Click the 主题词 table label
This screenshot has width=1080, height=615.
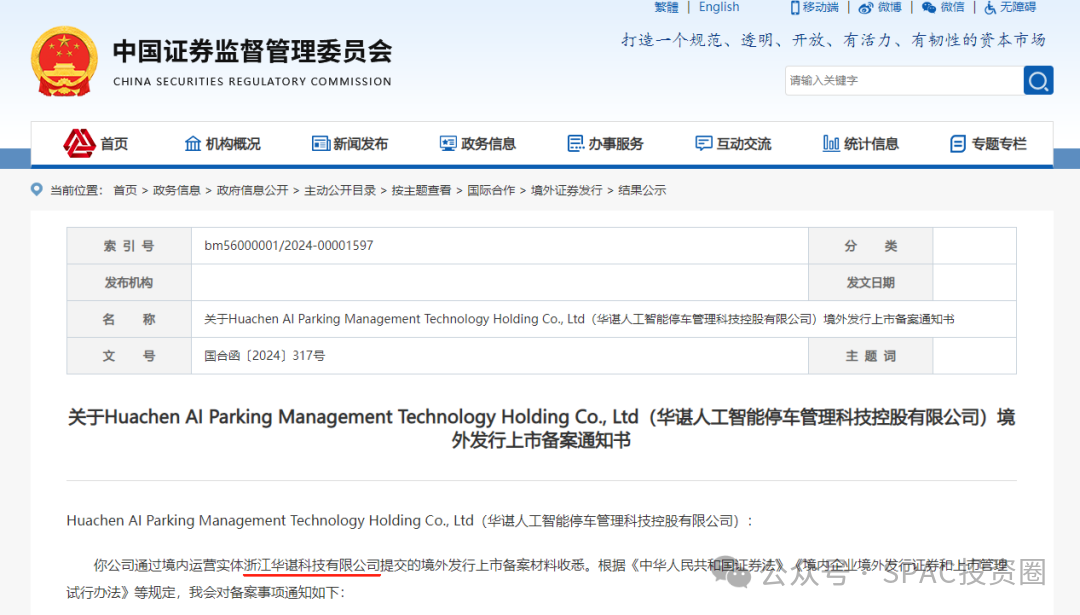point(871,356)
